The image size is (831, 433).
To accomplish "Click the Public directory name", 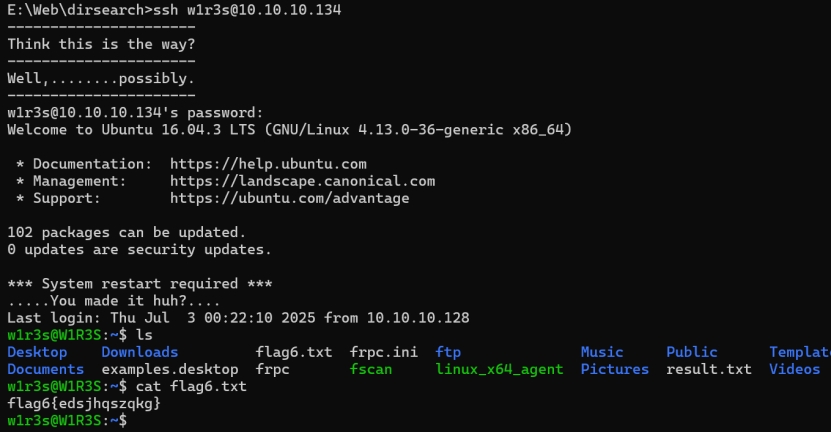I will (x=692, y=352).
